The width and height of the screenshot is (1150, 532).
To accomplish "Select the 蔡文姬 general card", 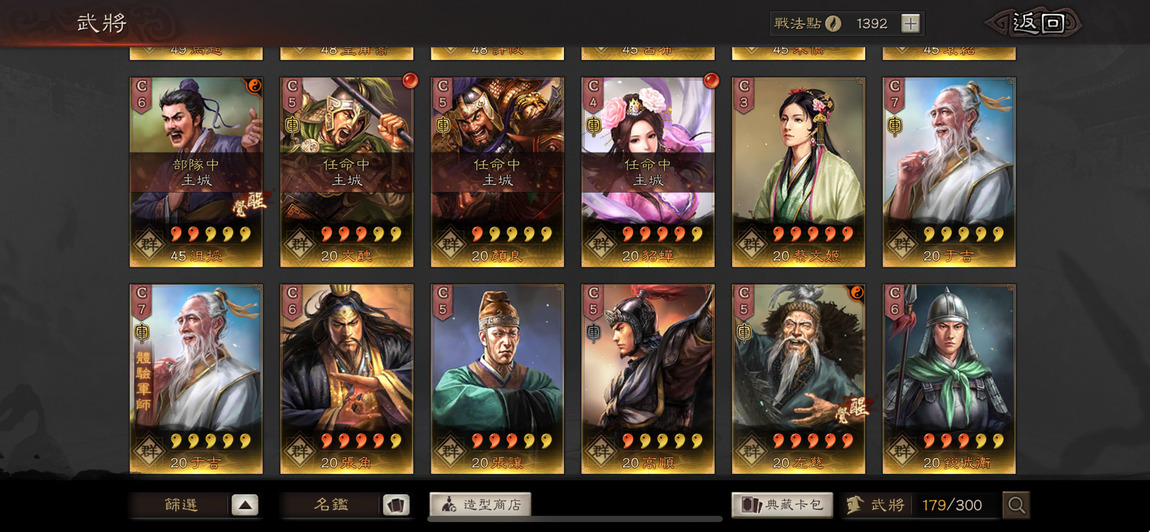I will pos(798,172).
